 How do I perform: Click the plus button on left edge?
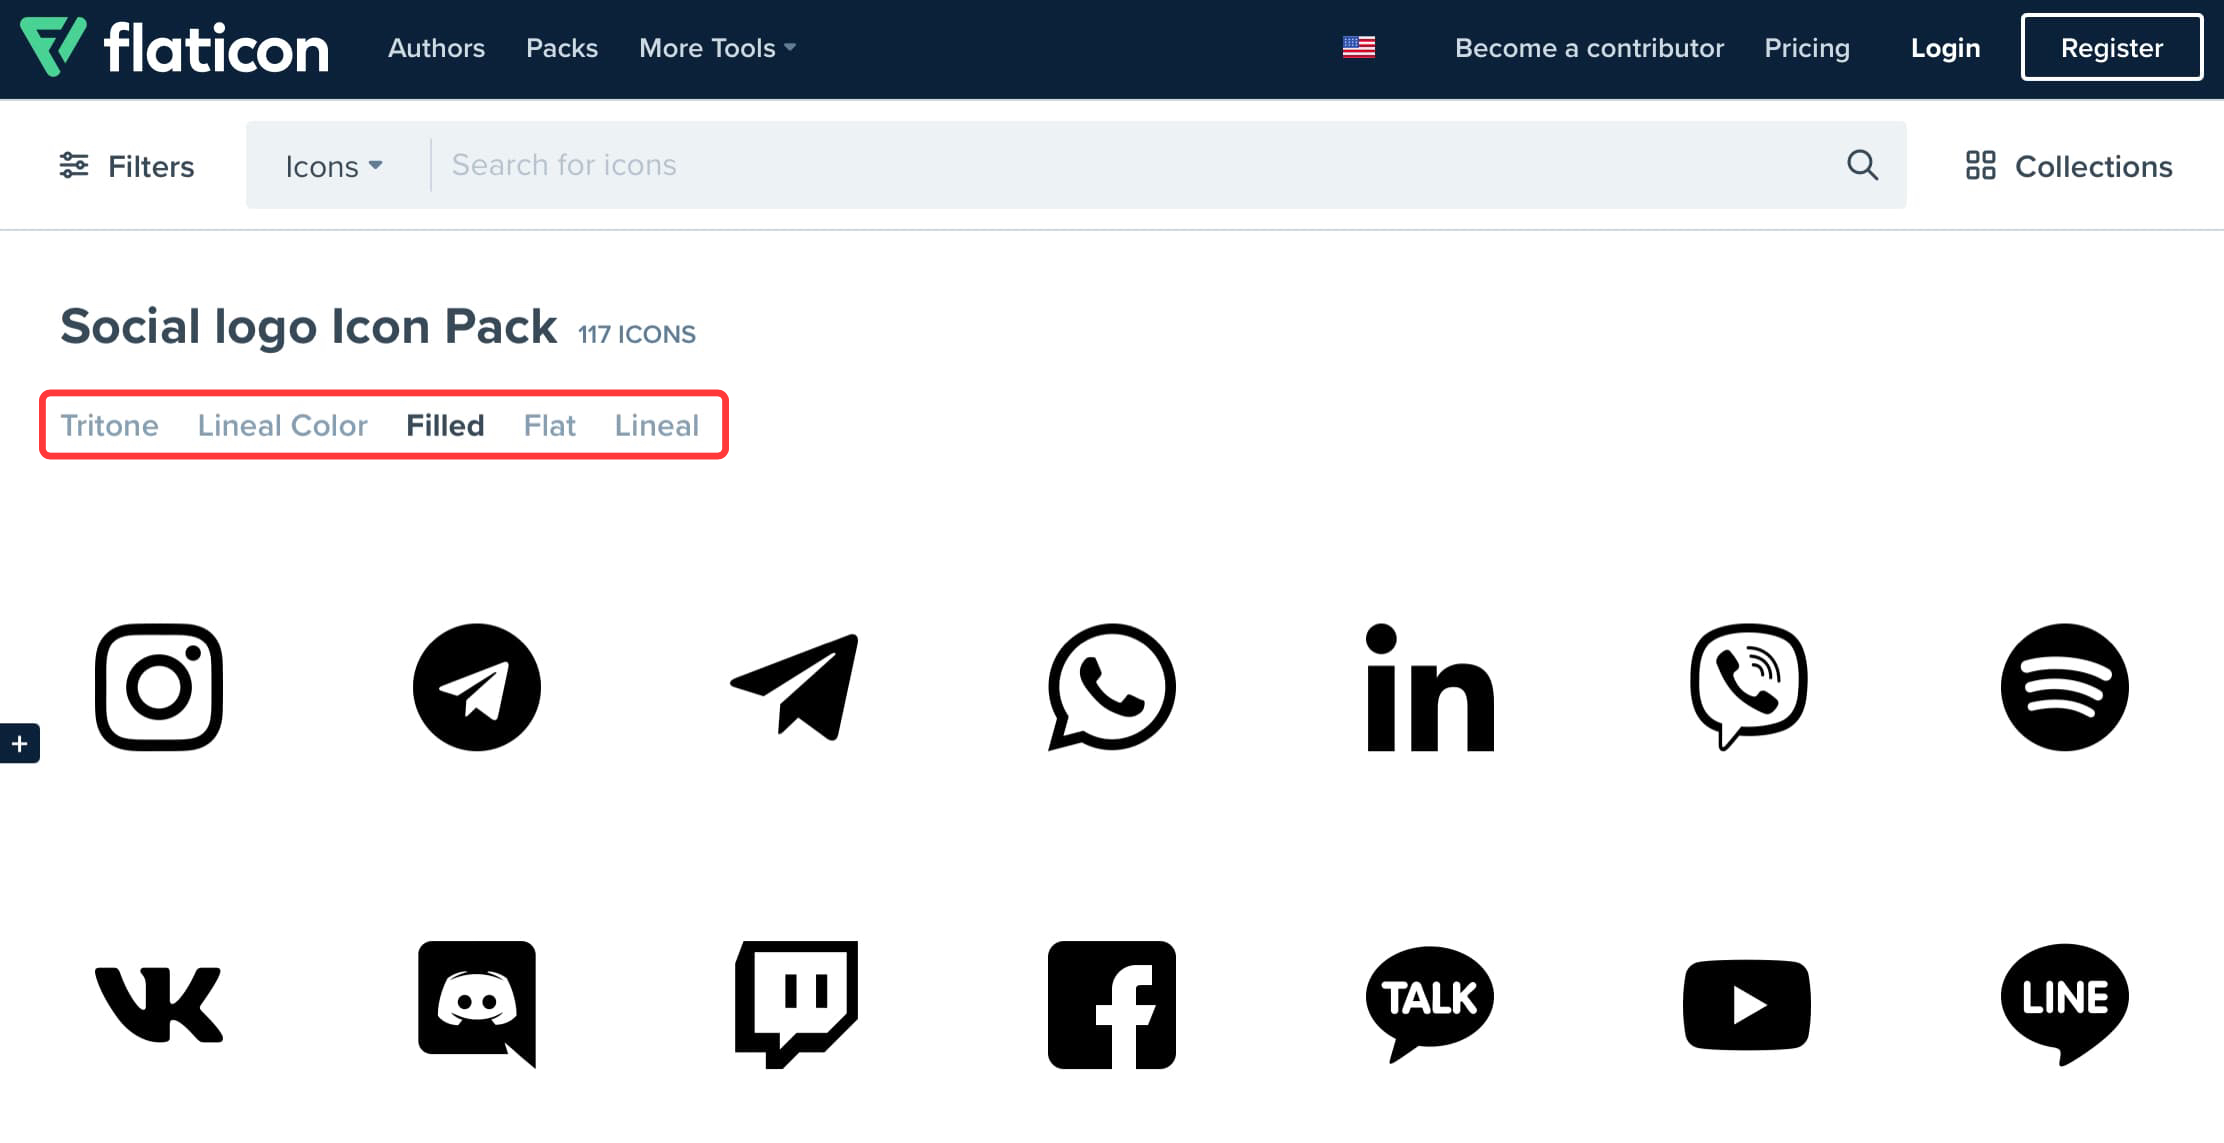click(x=19, y=743)
